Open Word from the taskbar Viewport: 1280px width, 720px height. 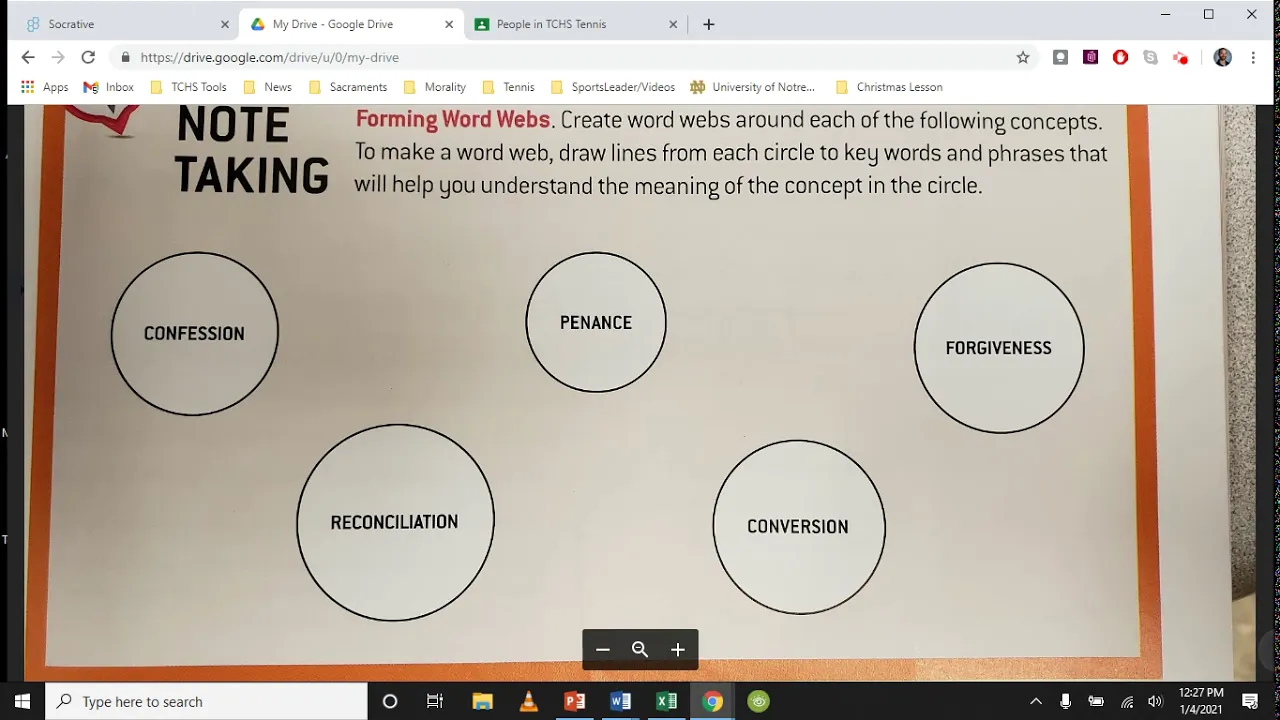(x=621, y=701)
